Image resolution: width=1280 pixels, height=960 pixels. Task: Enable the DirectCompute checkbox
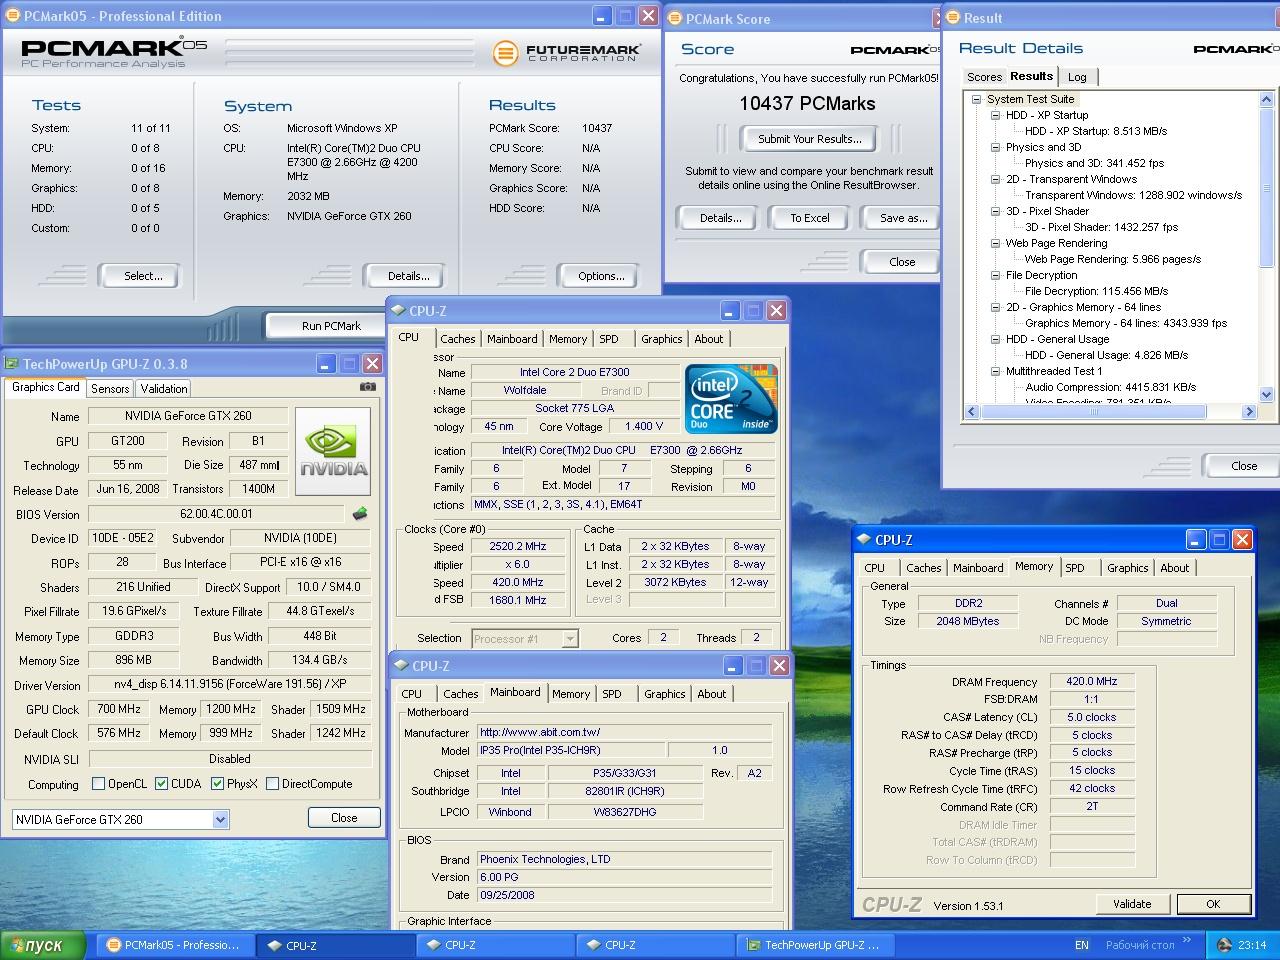(x=272, y=784)
